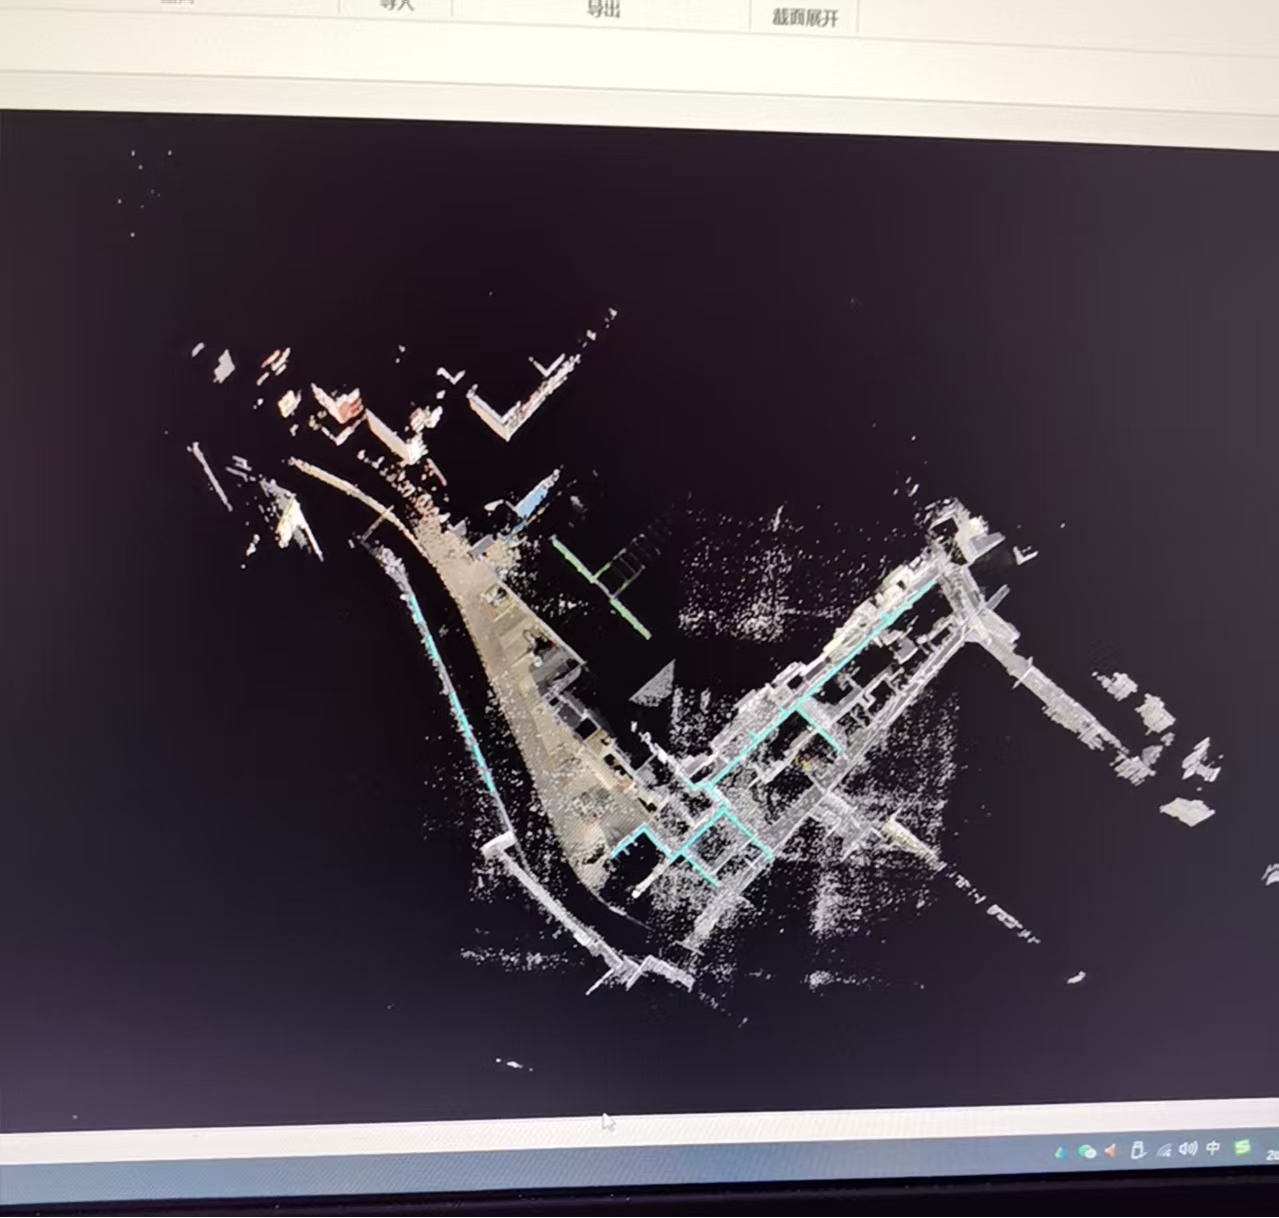Screen dimensions: 1279x1218
Task: Open the colorful triangle tray icon
Action: coord(1060,1152)
